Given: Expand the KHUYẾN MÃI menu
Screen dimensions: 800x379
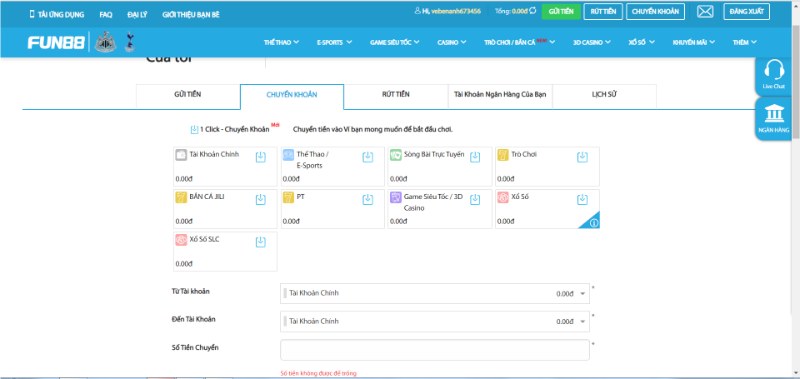Looking at the screenshot, I should (x=693, y=42).
